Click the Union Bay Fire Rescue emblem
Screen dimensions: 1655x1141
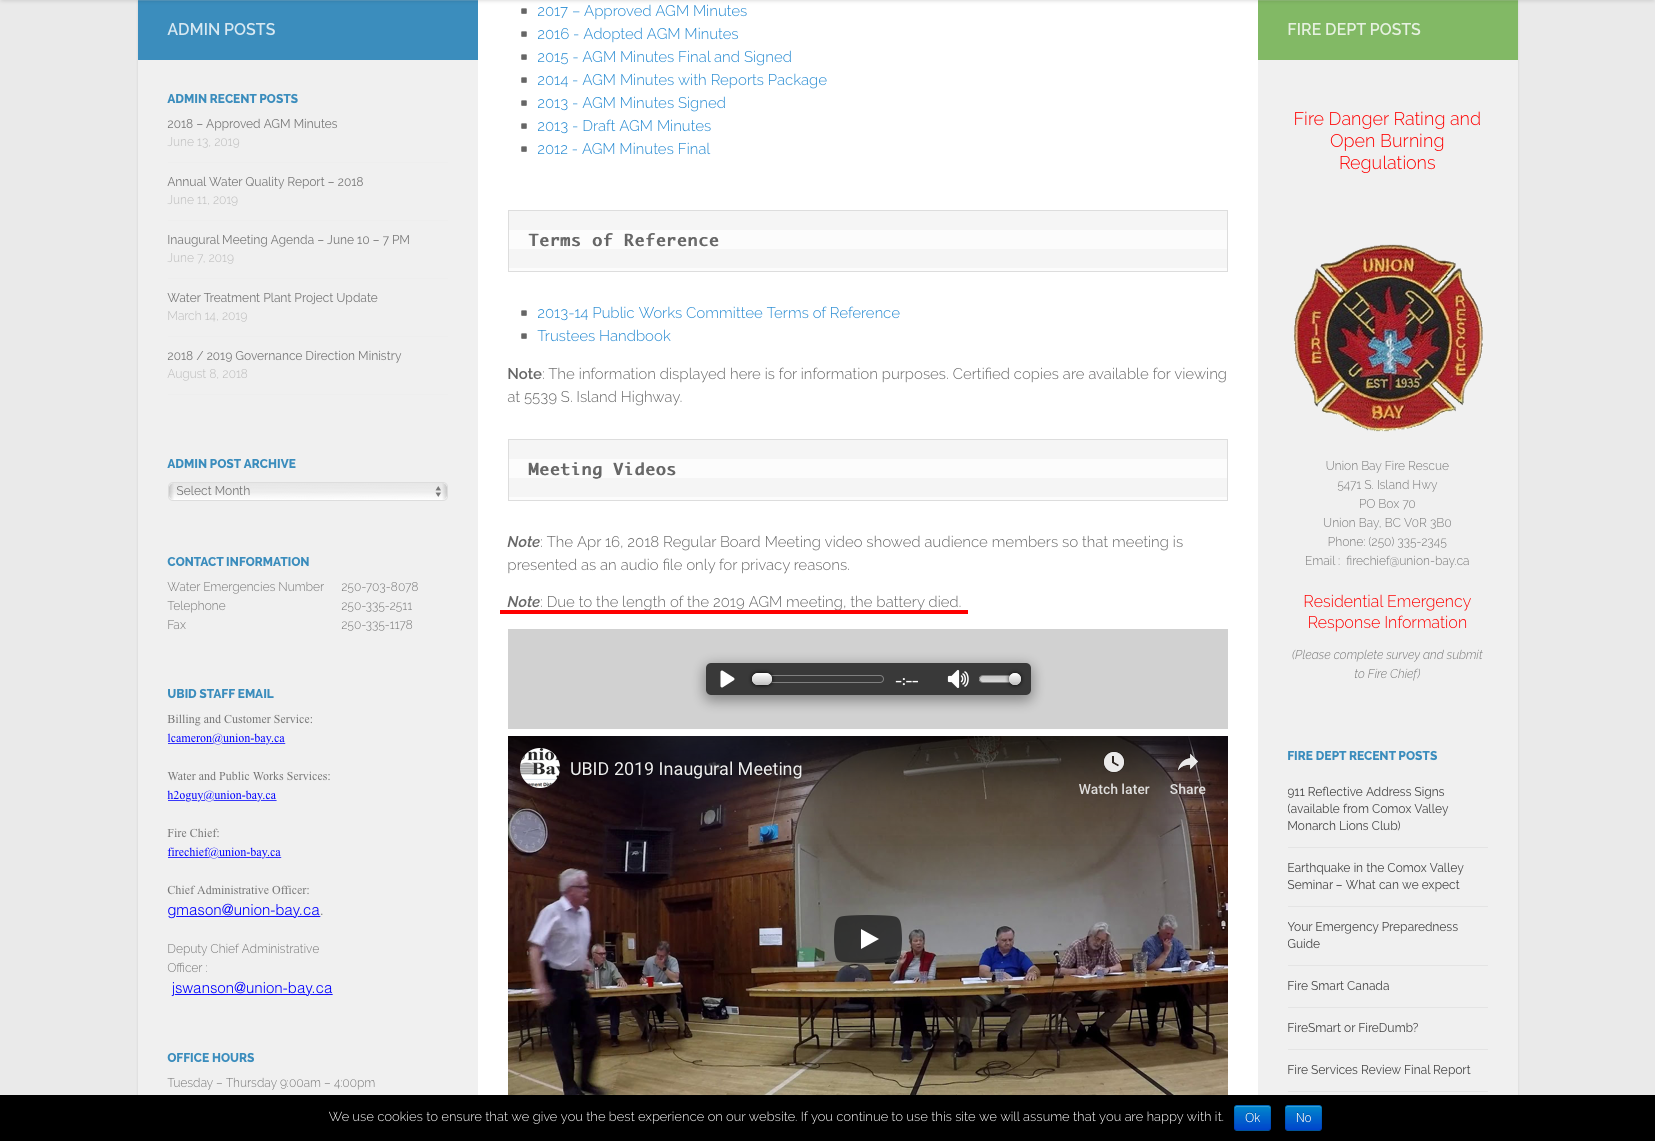click(1387, 336)
